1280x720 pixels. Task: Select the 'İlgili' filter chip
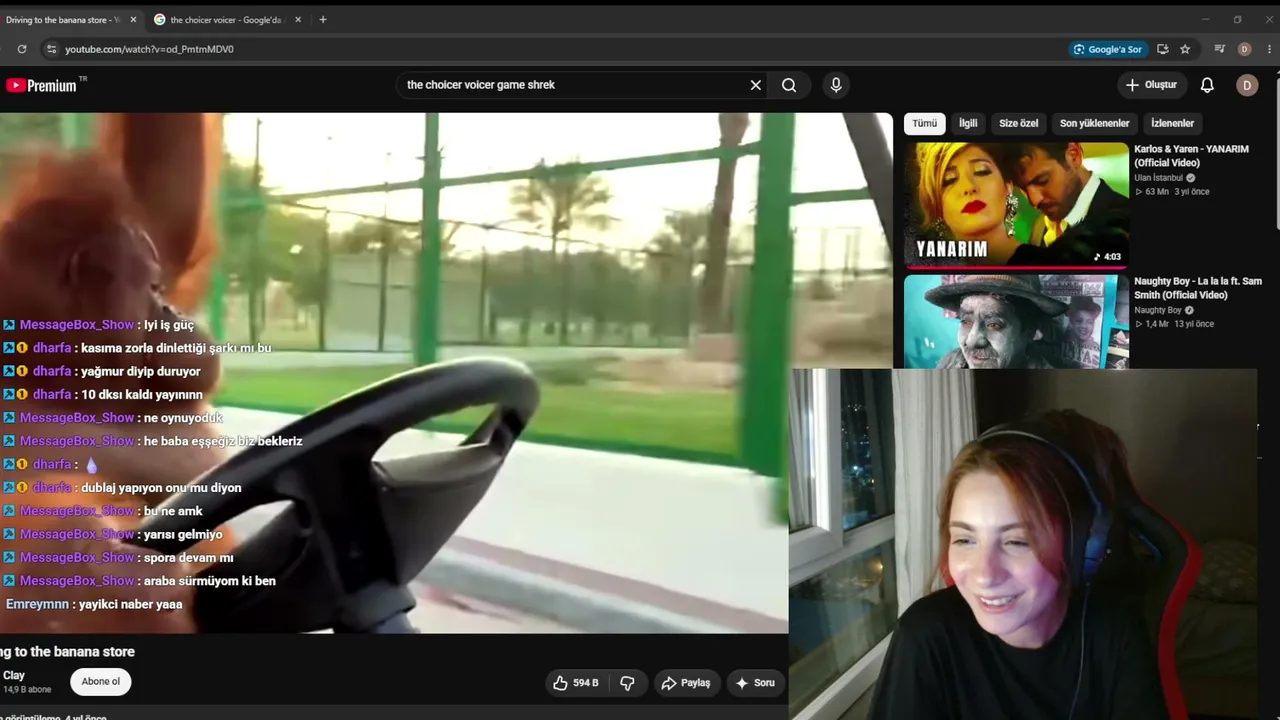[968, 123]
